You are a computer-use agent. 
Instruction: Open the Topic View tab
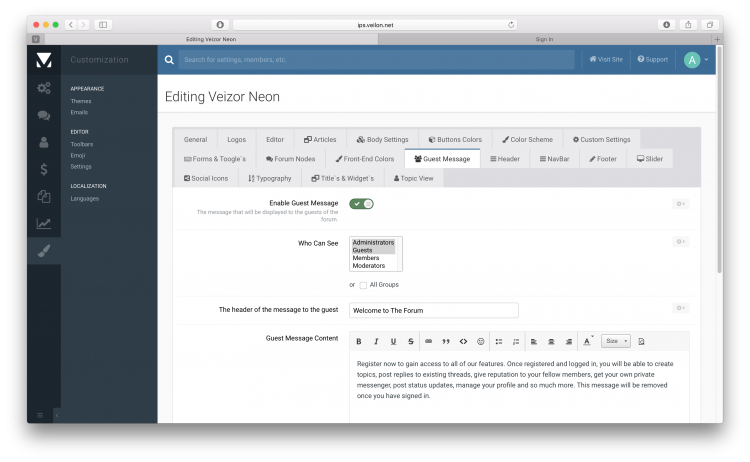[x=413, y=178]
